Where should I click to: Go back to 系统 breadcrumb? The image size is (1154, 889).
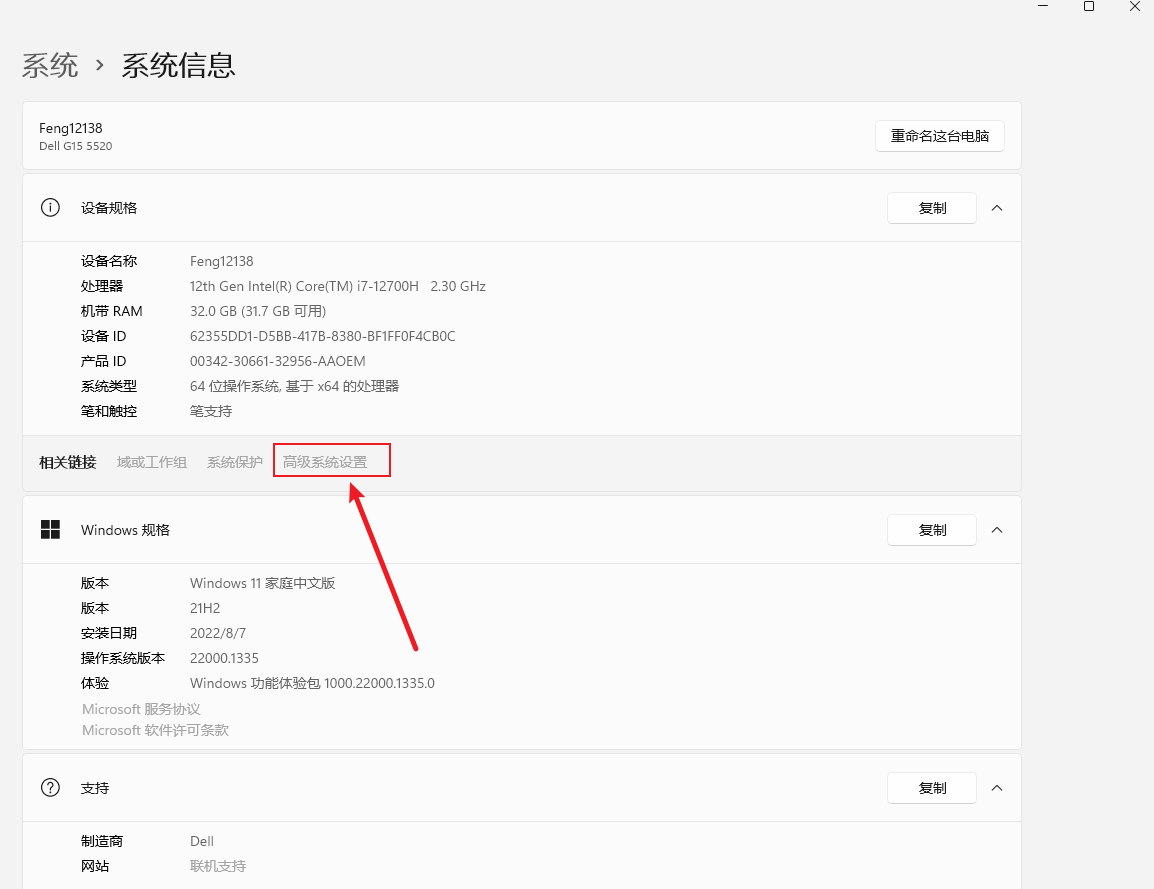[x=50, y=65]
